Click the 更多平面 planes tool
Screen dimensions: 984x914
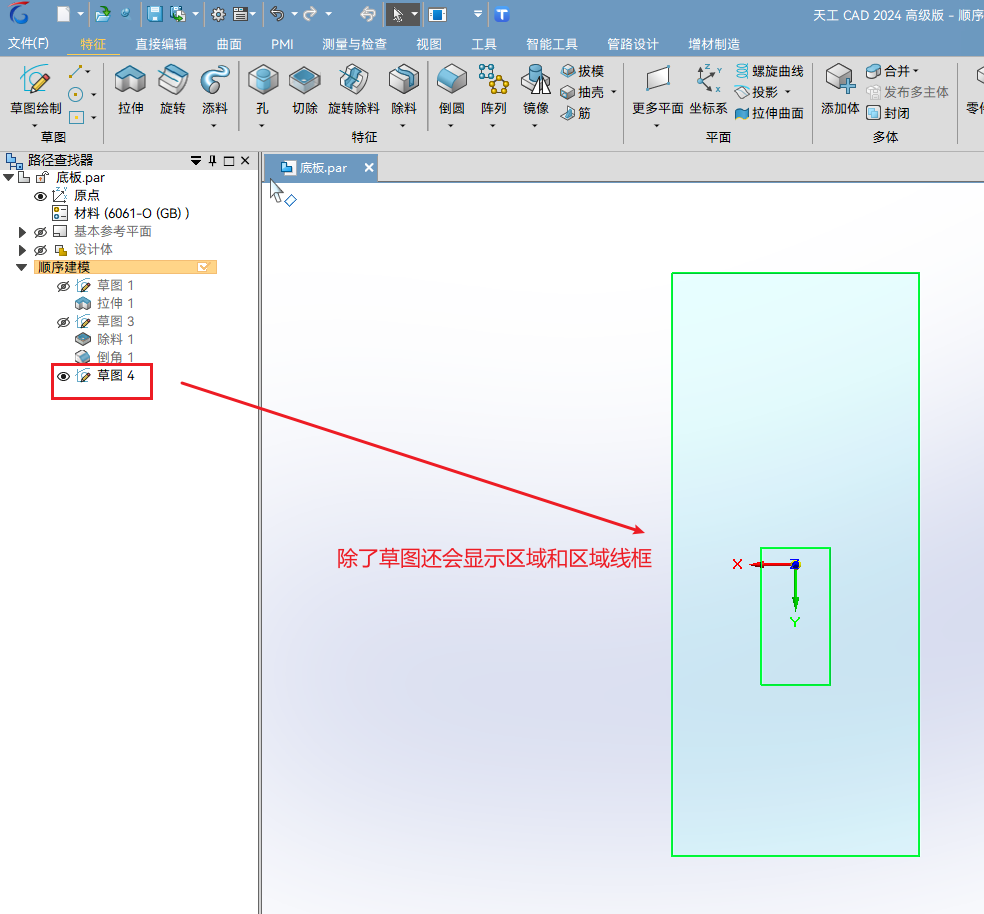coord(657,90)
